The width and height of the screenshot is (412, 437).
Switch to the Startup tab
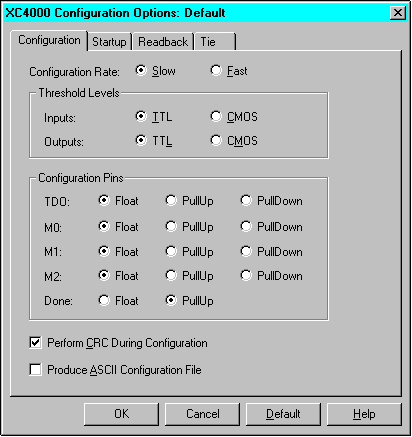coord(109,42)
